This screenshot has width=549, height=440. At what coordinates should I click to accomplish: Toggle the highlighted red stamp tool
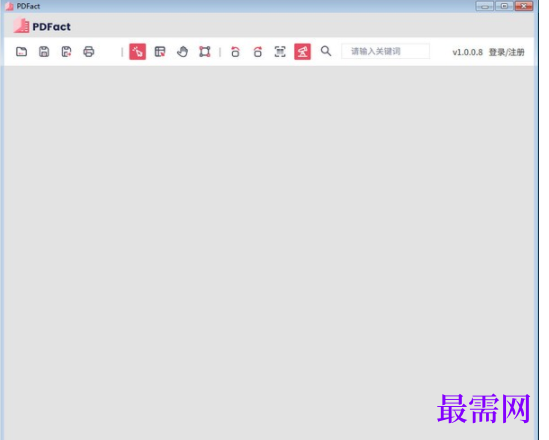(303, 52)
